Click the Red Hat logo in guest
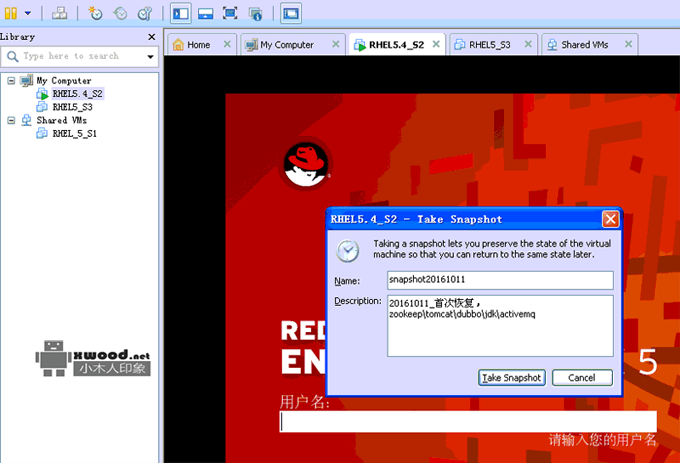This screenshot has width=680, height=463. pos(306,165)
